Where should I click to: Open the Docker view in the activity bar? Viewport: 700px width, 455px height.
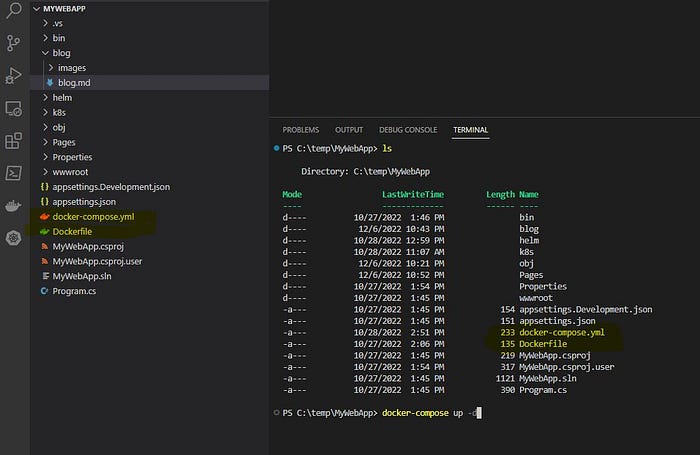[x=13, y=206]
